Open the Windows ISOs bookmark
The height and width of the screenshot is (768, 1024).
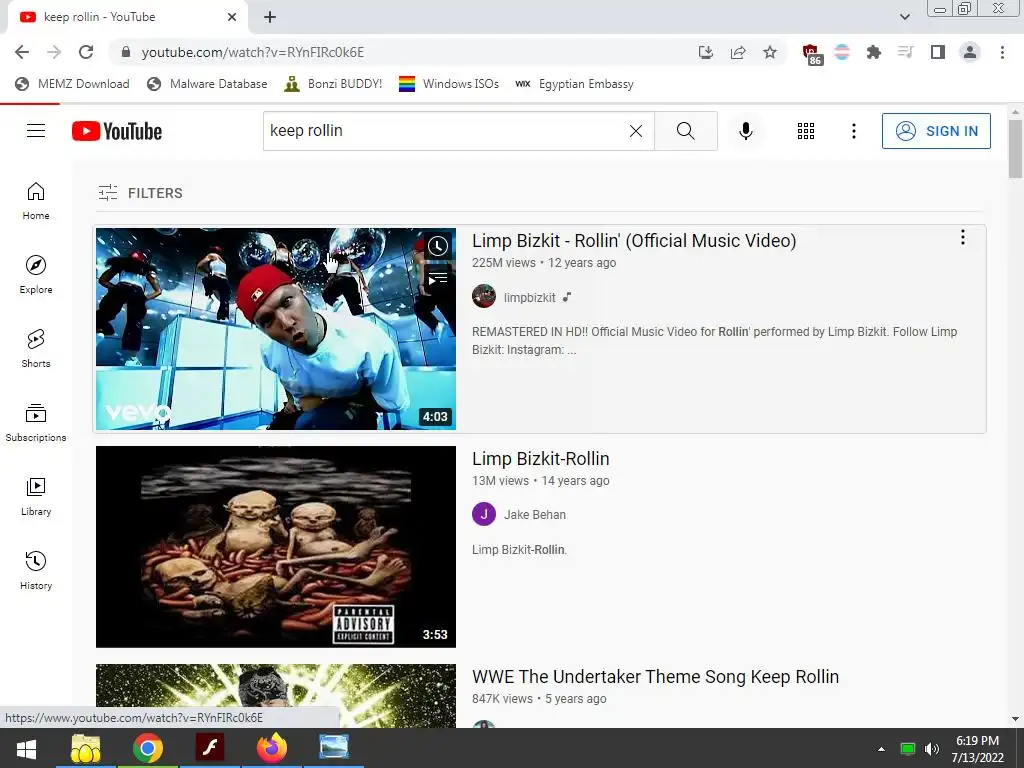[x=449, y=84]
